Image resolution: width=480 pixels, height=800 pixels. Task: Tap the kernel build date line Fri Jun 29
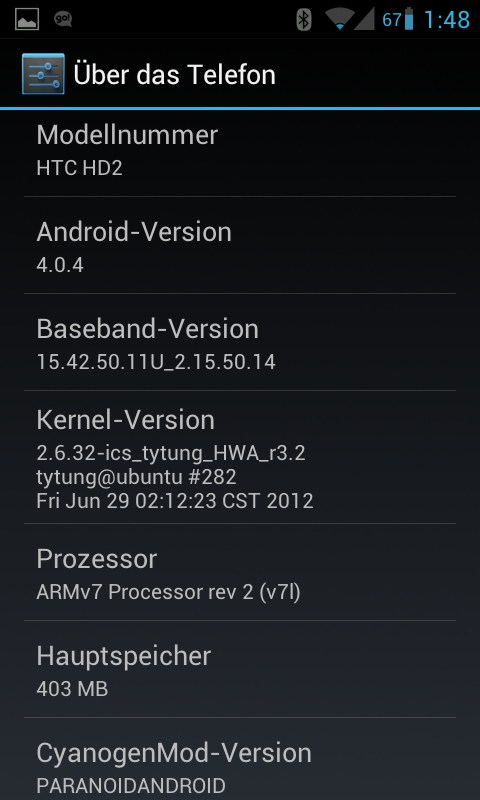pos(175,501)
